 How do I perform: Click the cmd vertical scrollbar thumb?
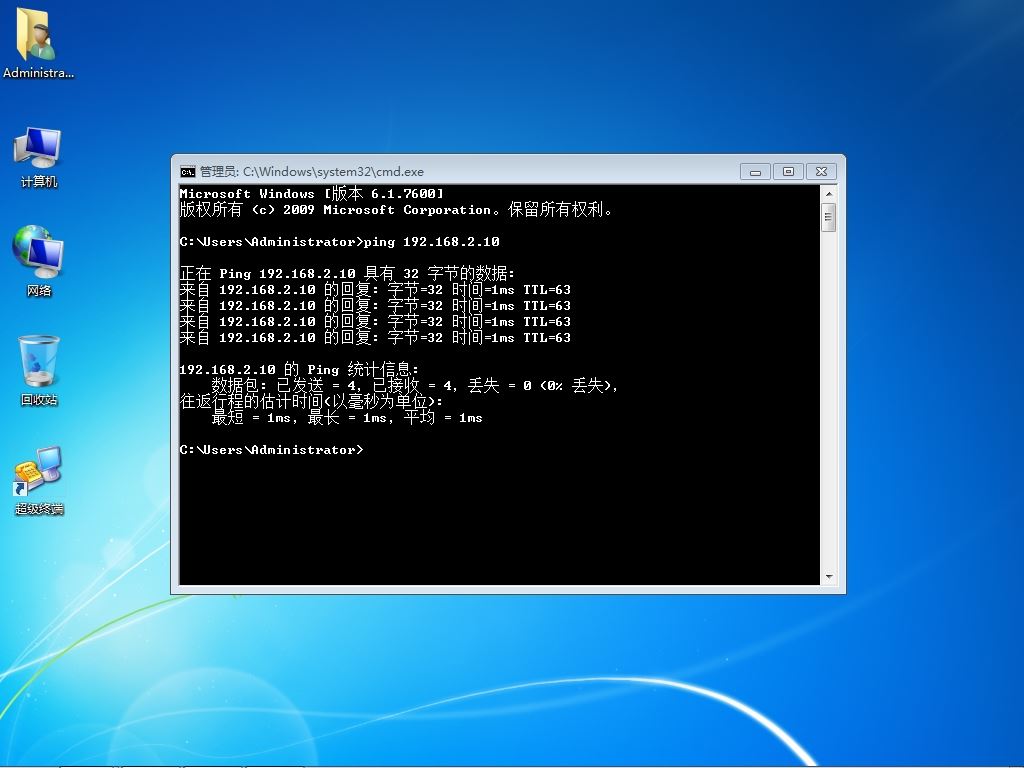(829, 217)
